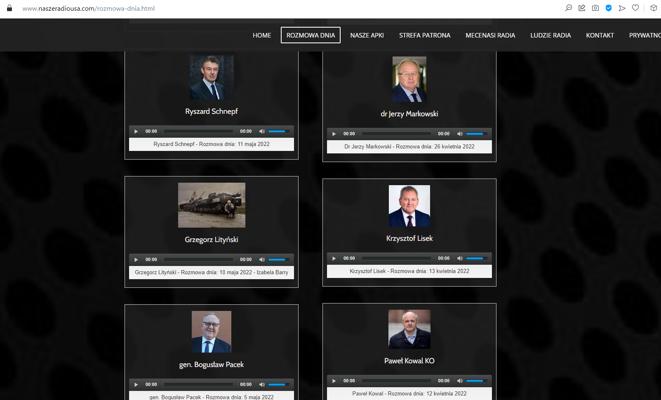Go to the HOME menu item

coord(261,35)
